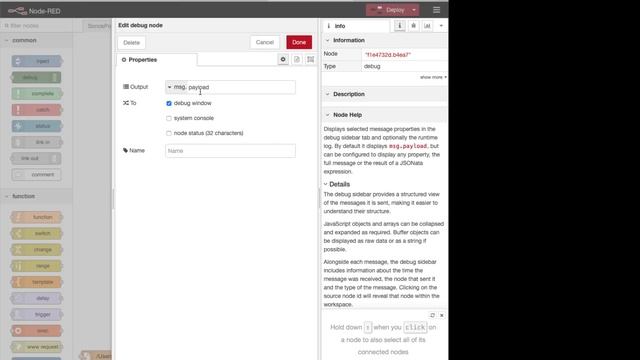Open the debug bug sidebar icon
The image size is (640, 360).
click(413, 26)
